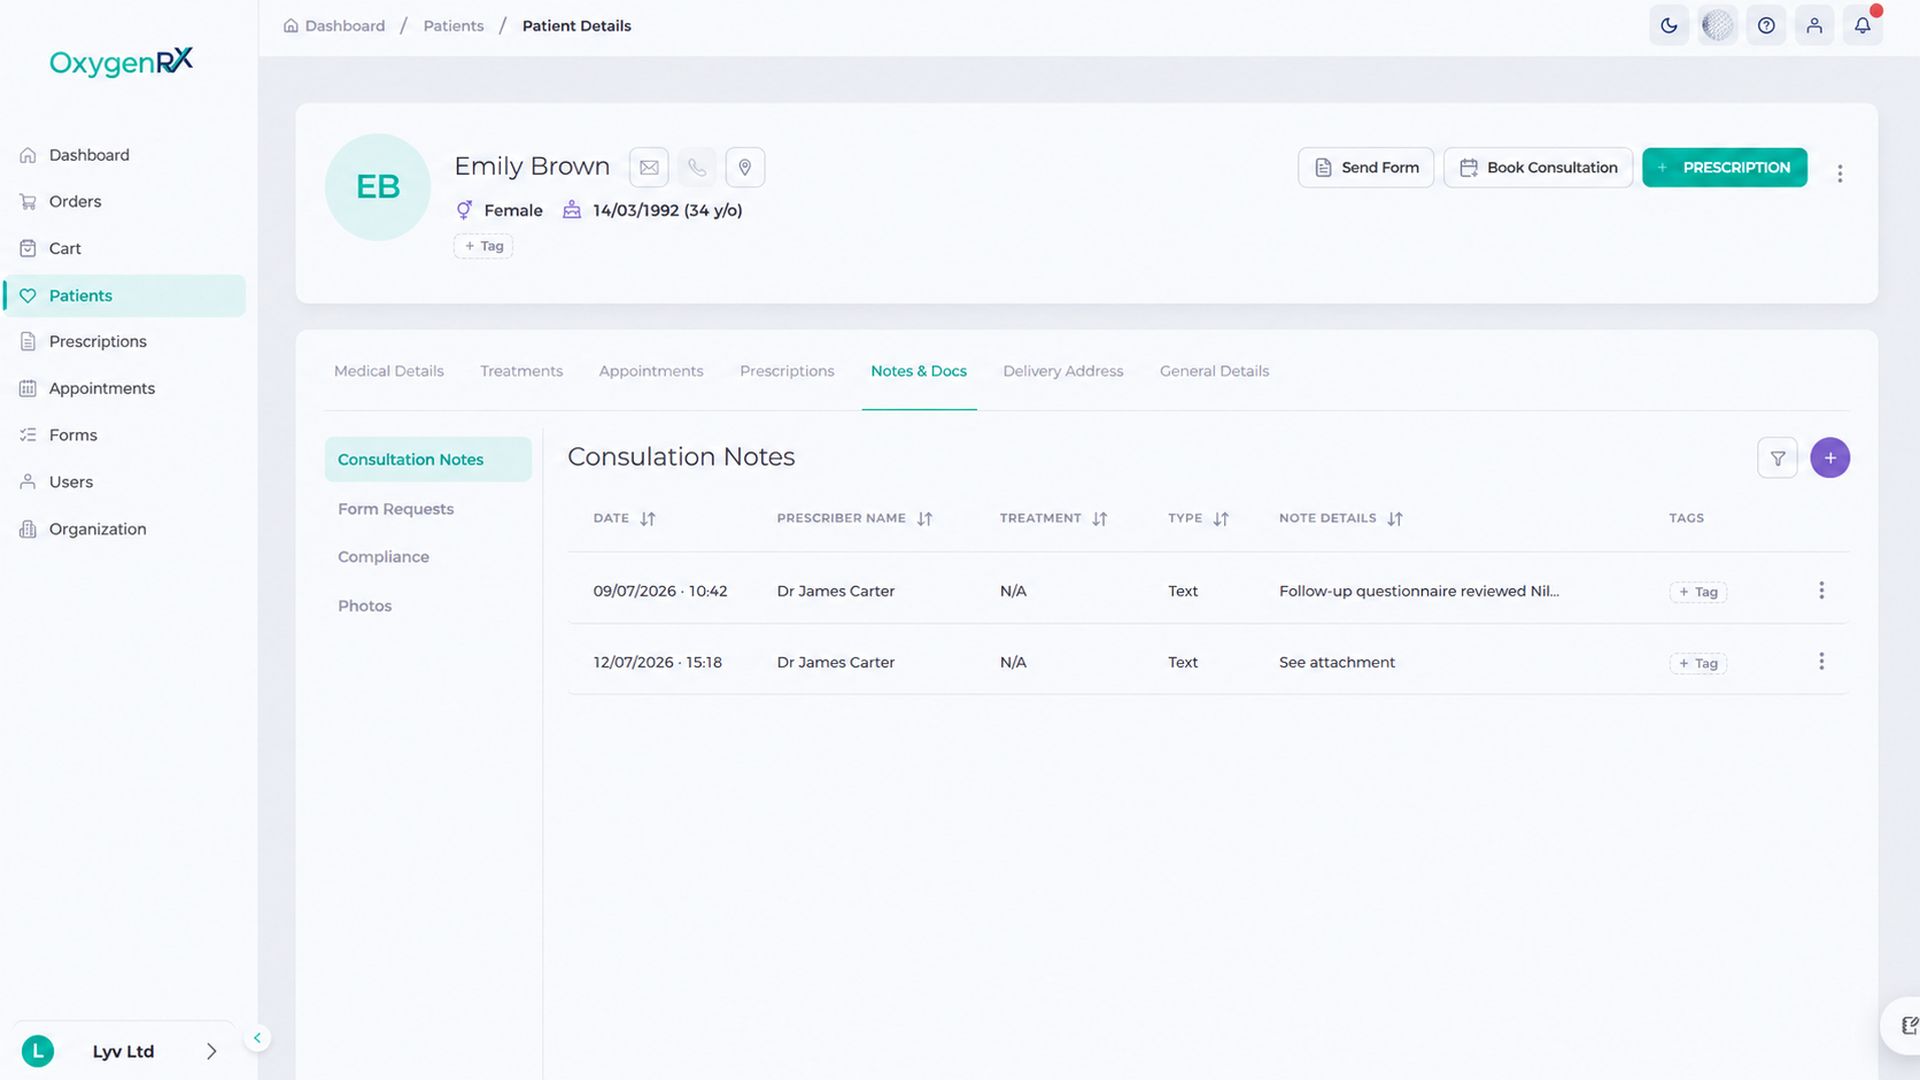This screenshot has height=1080, width=1920.
Task: Switch to the Medical Details tab
Action: coord(389,371)
